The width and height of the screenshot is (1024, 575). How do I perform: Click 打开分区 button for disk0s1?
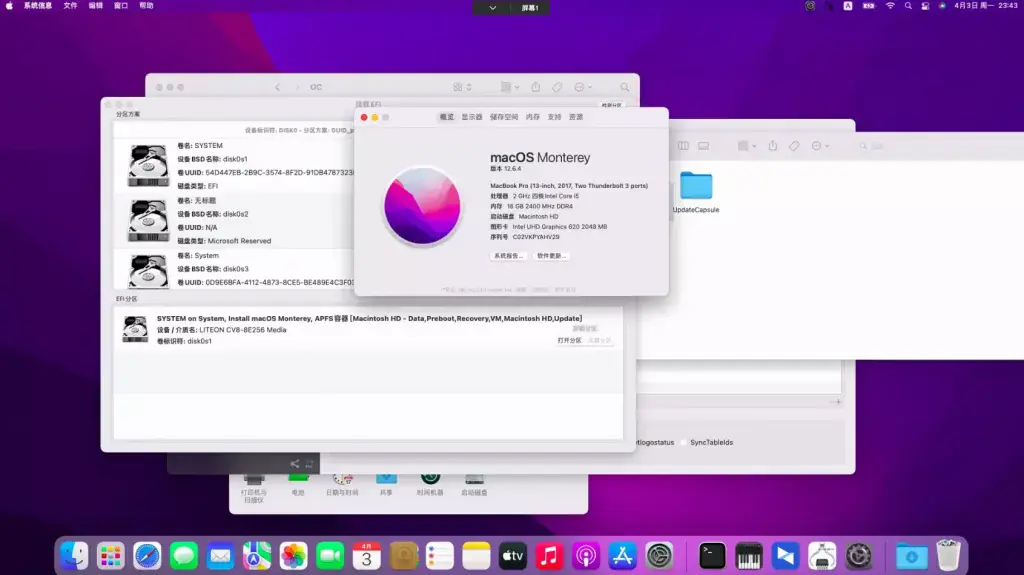(569, 340)
